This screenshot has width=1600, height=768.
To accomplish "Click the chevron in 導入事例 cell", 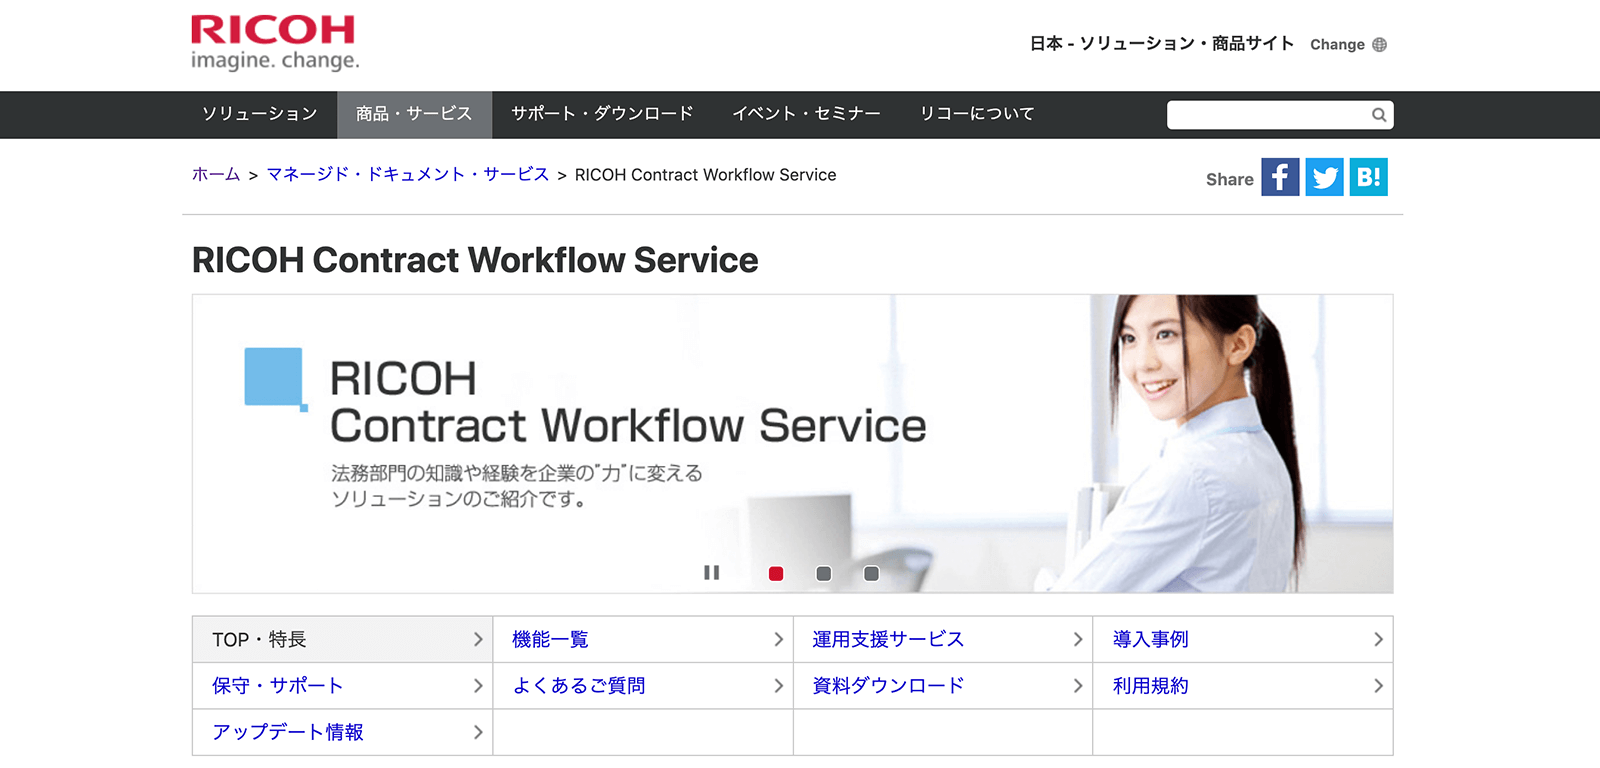I will (1378, 639).
